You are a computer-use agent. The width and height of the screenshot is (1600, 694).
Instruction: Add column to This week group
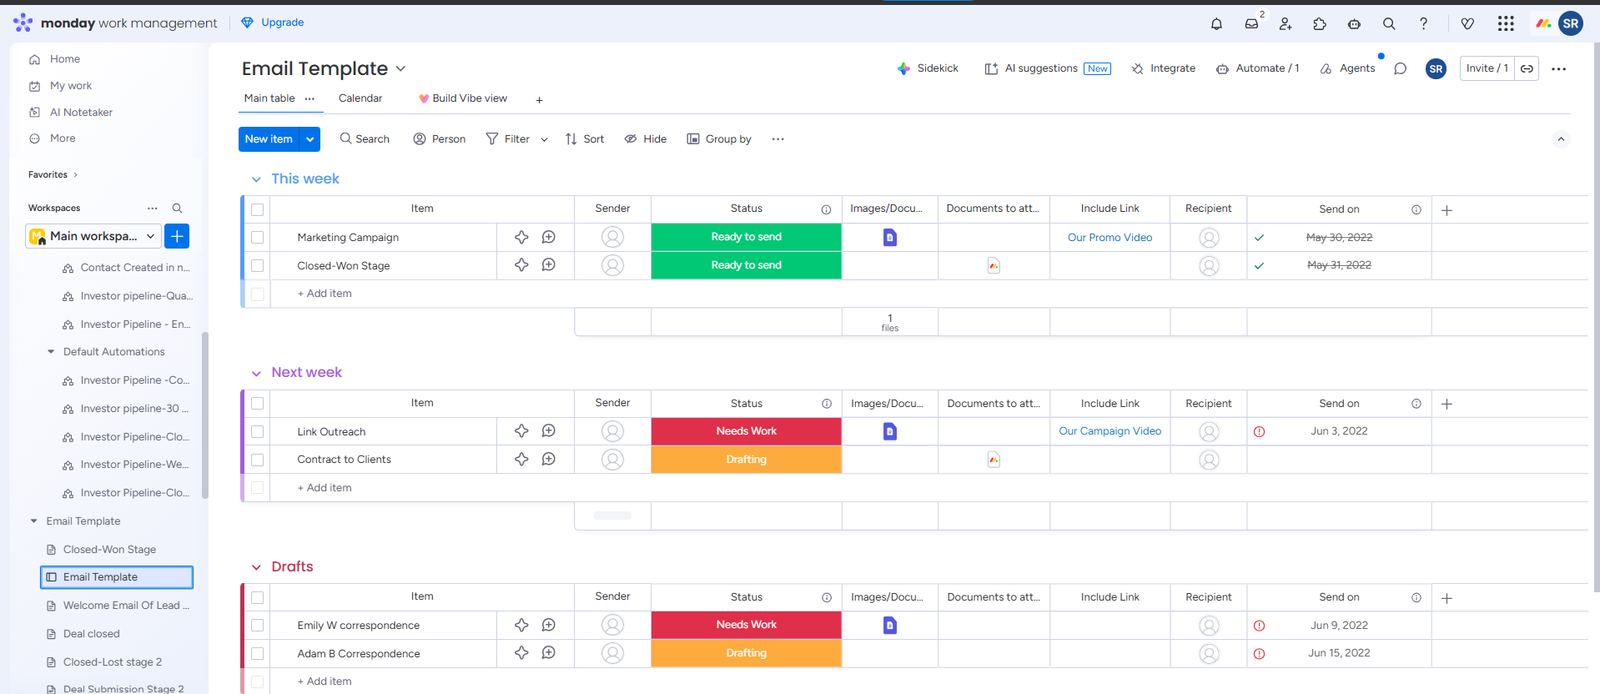click(x=1447, y=210)
